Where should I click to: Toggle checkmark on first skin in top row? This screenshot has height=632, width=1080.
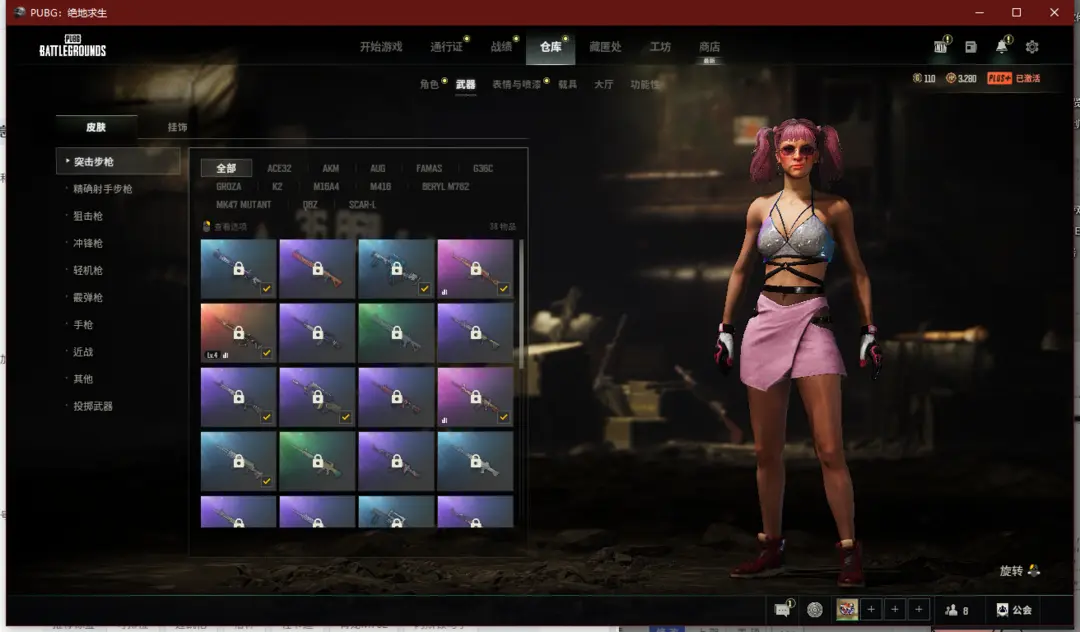tap(267, 288)
